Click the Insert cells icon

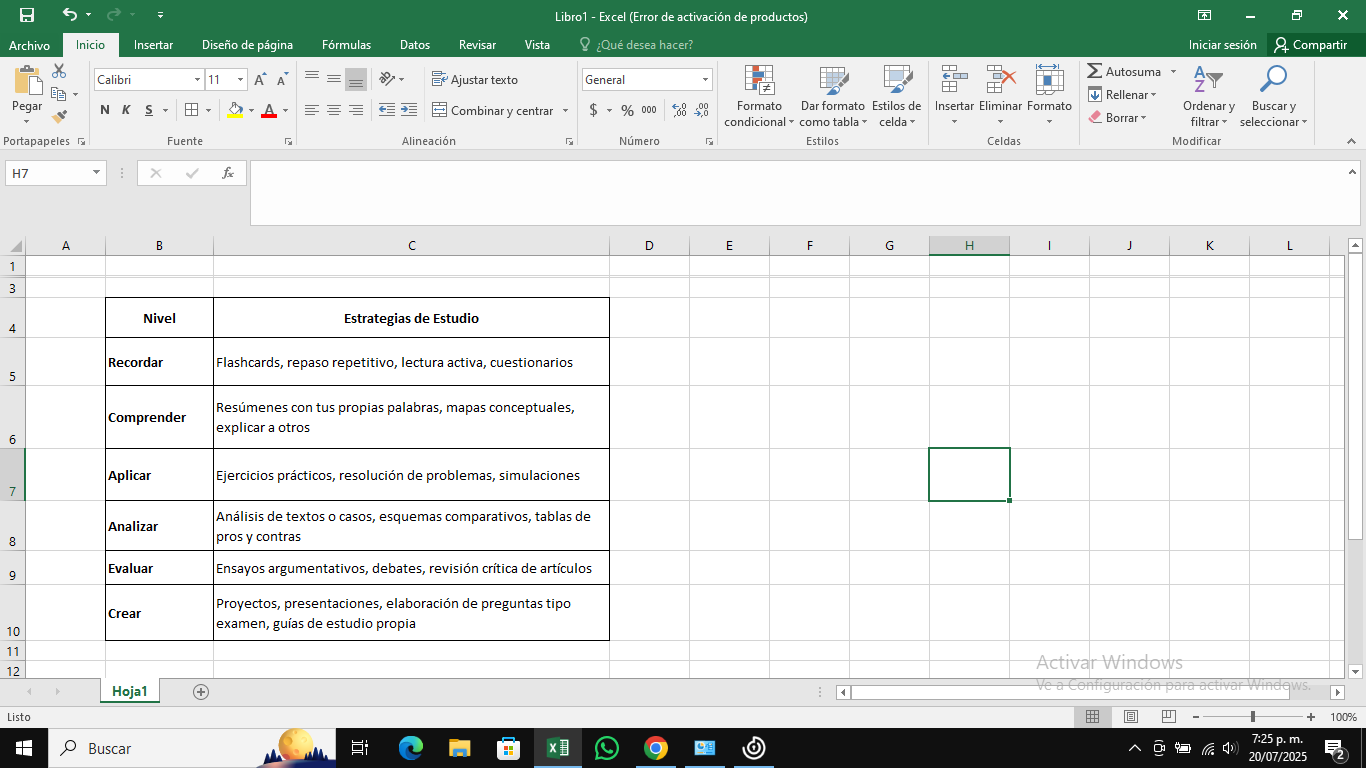point(954,80)
